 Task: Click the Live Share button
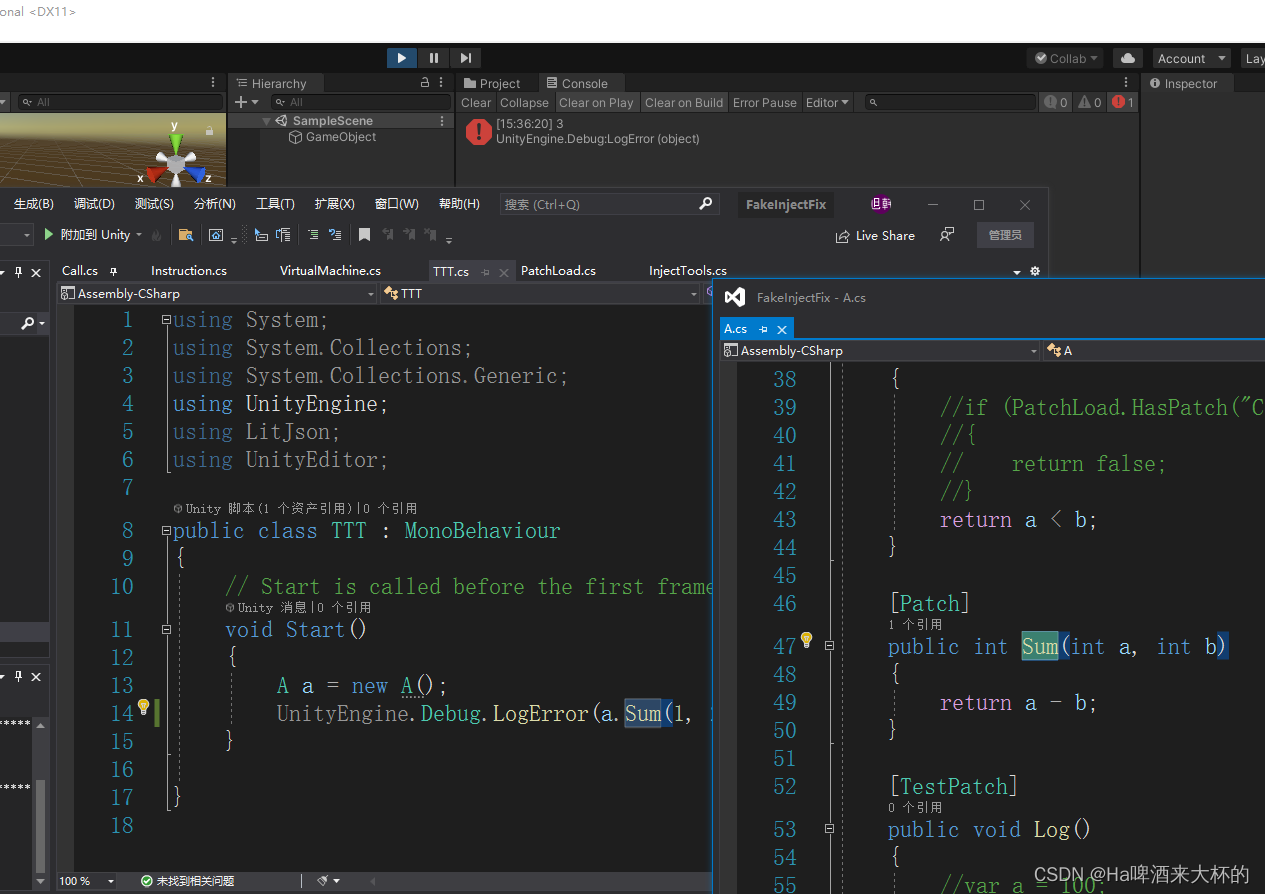tap(876, 236)
